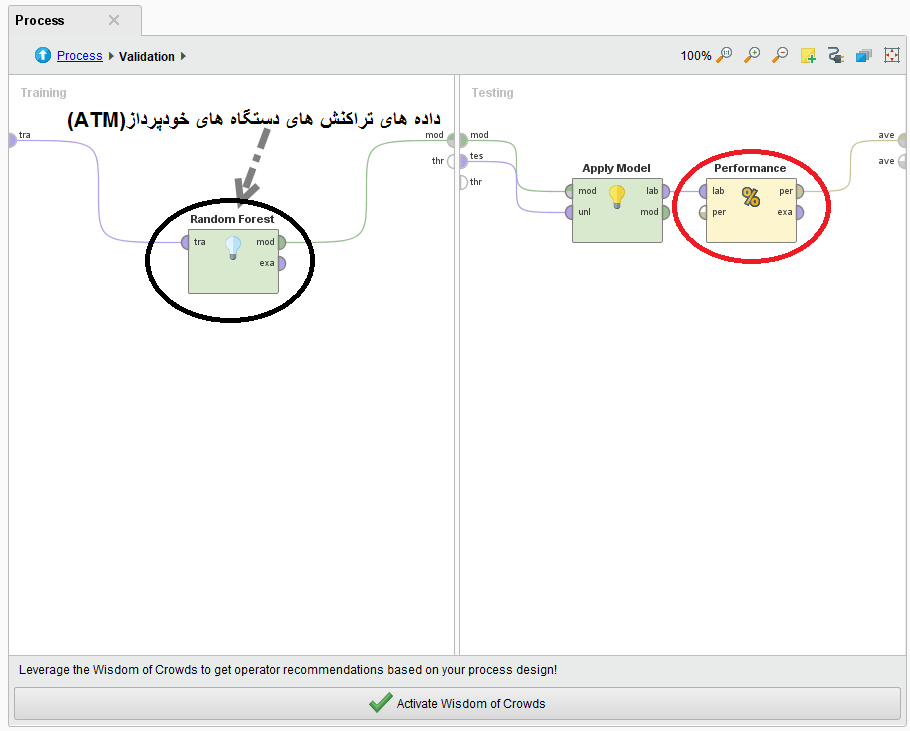Image resolution: width=910 pixels, height=731 pixels.
Task: Click the Testing panel mod source port
Action: (x=463, y=140)
